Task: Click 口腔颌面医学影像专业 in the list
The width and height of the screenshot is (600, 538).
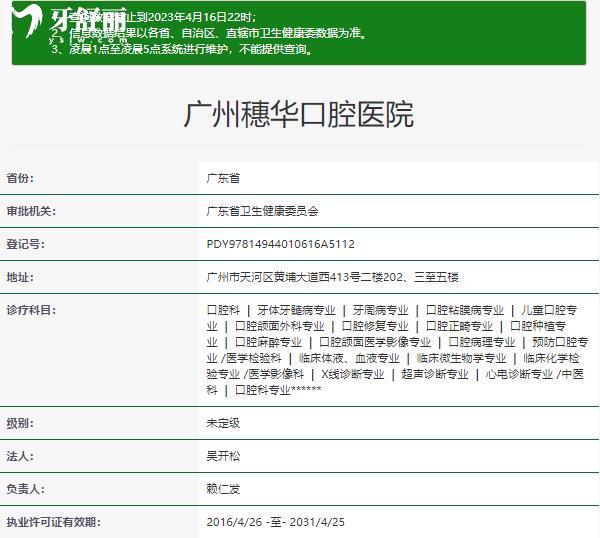Action: click(375, 342)
